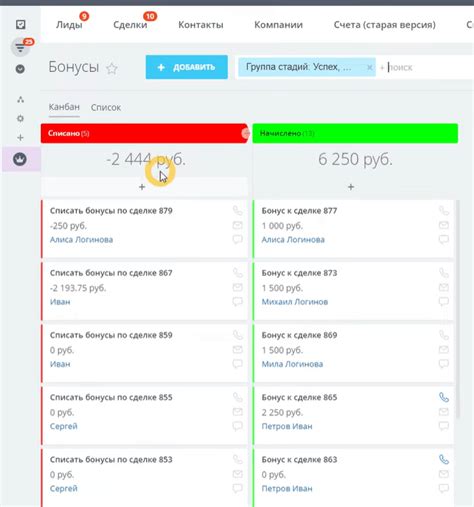Email icon on Списать бонусы по сделке 879

(237, 225)
